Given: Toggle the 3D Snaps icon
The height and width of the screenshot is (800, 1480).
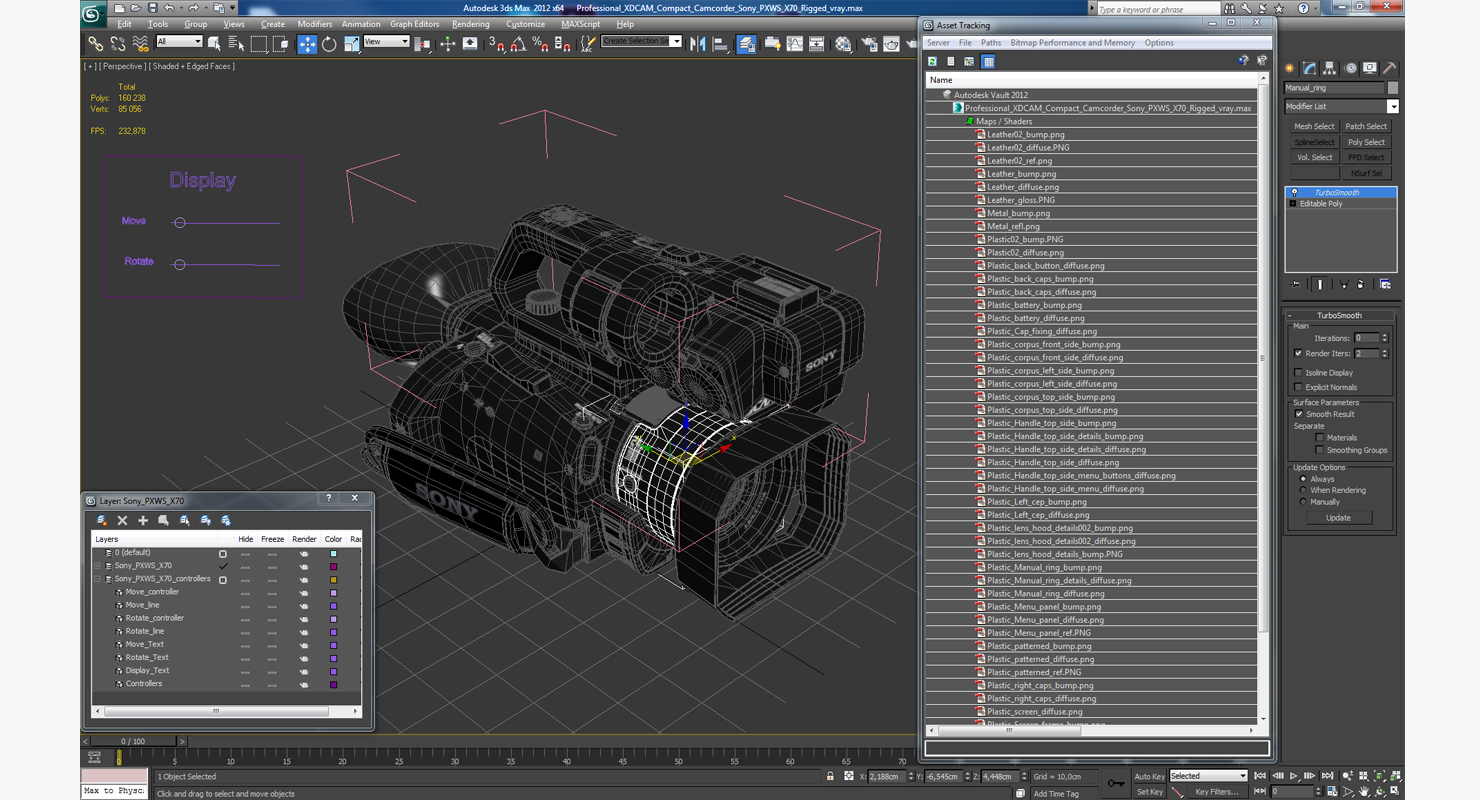Looking at the screenshot, I should [x=496, y=43].
